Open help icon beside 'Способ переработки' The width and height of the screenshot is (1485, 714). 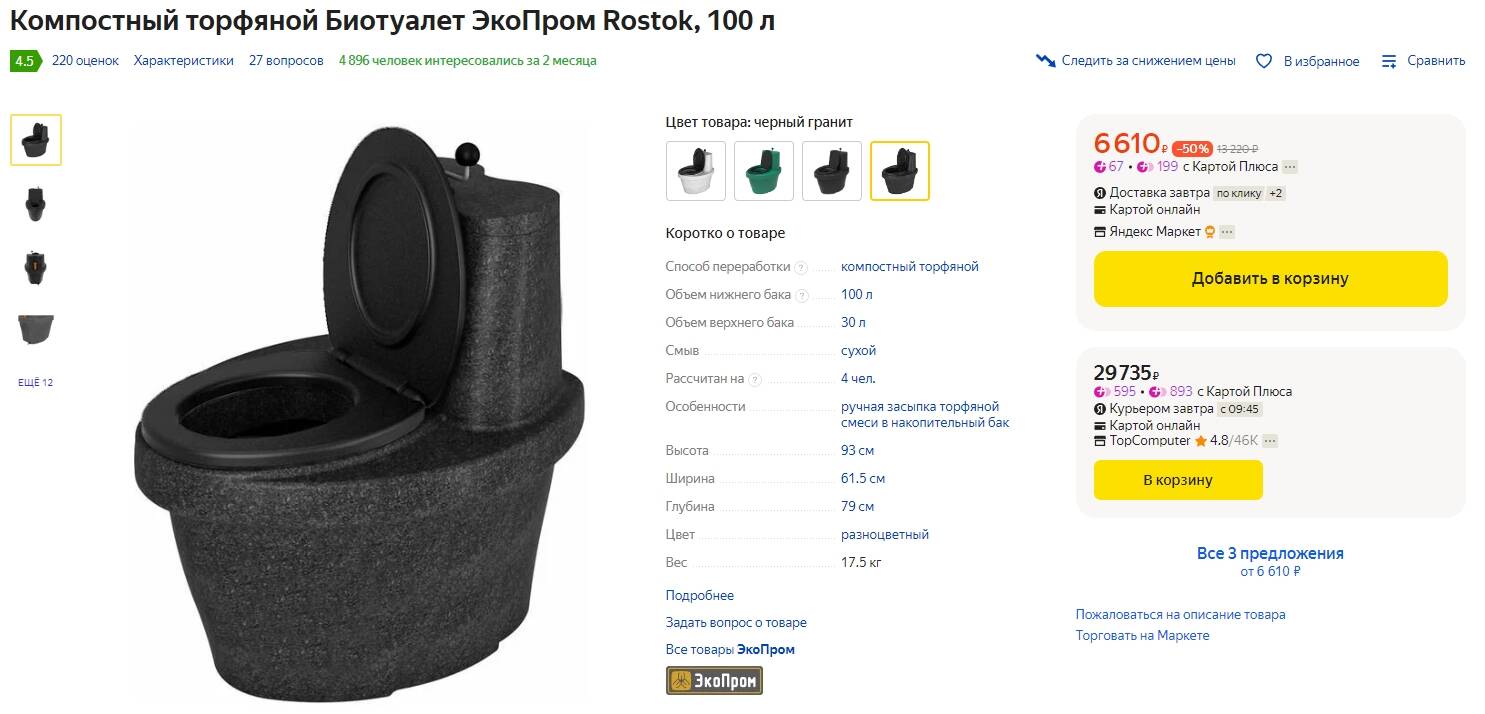pos(801,267)
